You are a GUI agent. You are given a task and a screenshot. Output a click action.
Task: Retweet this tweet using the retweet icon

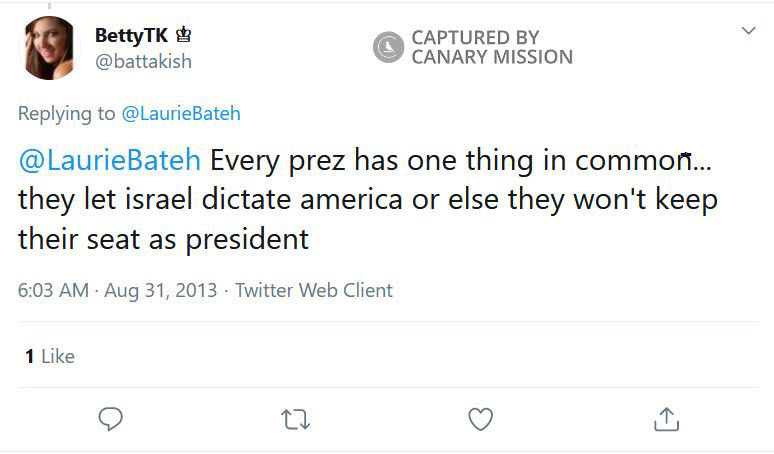[296, 418]
